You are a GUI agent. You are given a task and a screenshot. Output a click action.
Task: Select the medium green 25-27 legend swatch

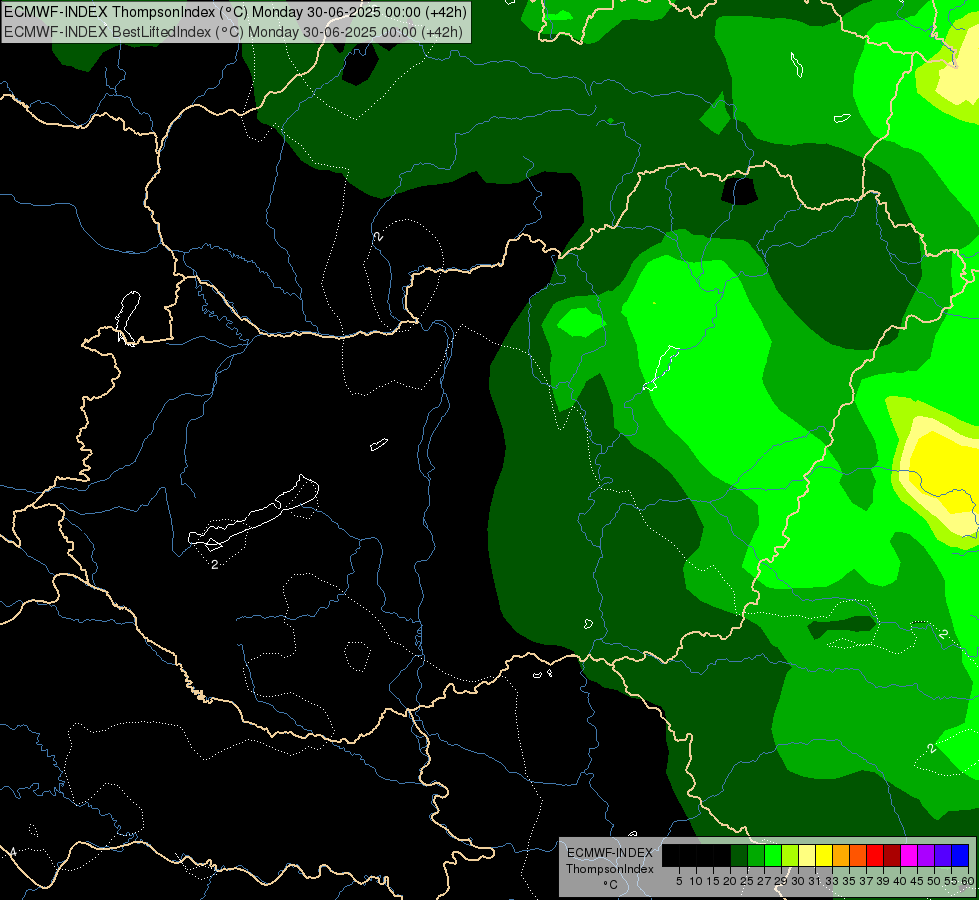click(x=756, y=855)
